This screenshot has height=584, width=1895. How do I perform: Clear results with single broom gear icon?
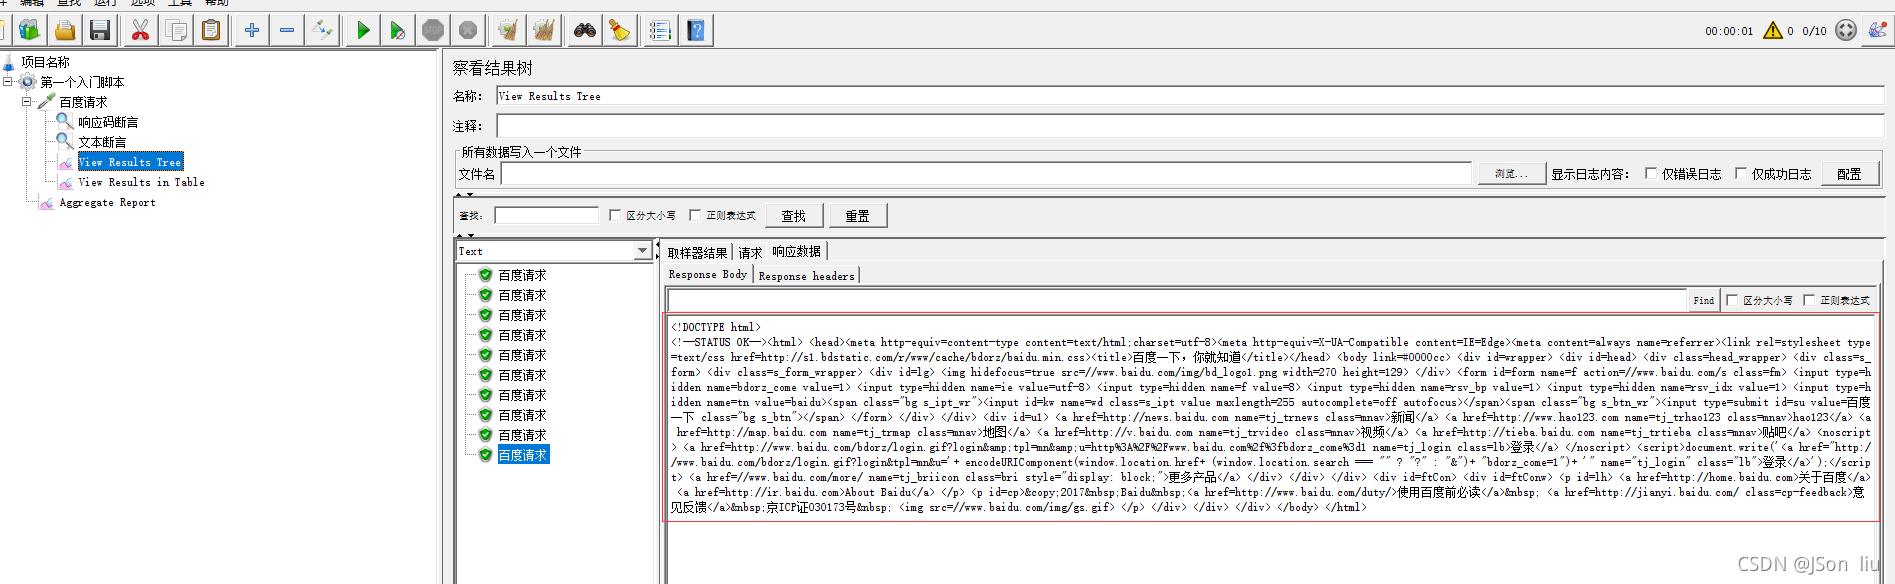coord(509,31)
